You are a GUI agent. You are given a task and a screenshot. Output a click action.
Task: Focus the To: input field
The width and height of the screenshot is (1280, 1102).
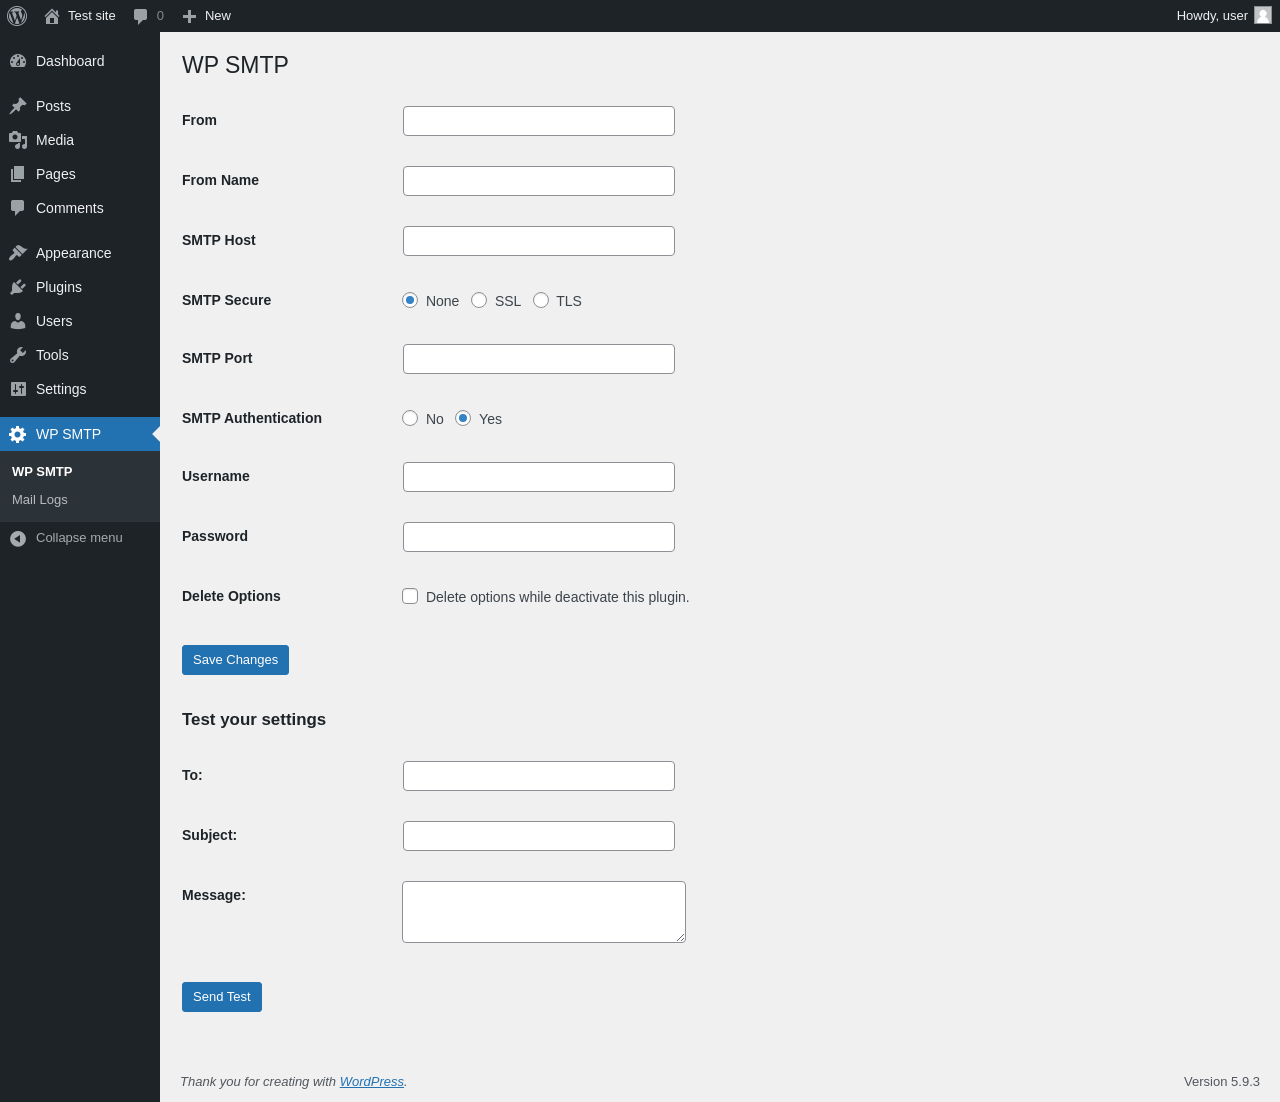539,776
